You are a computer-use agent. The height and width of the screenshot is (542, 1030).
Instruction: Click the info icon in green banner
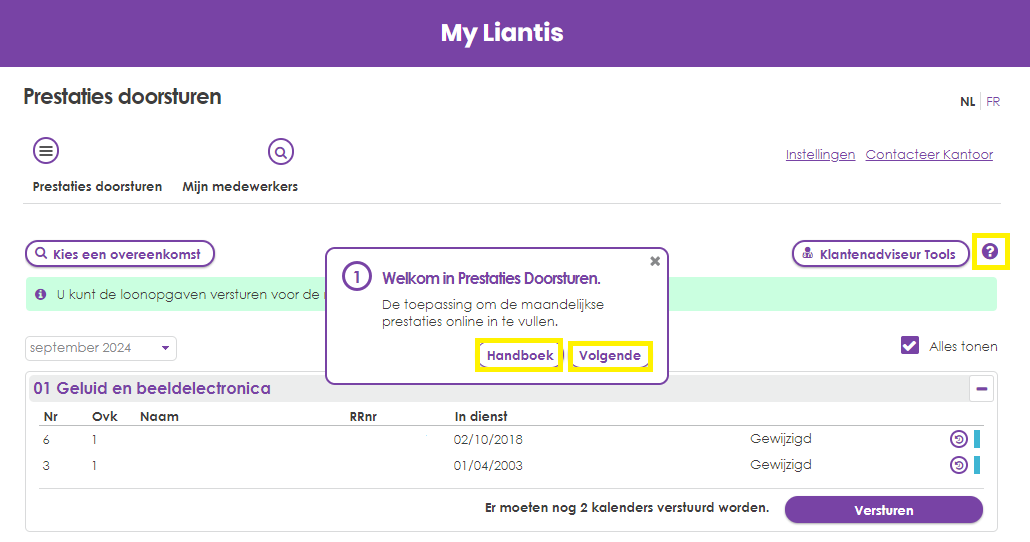(41, 295)
